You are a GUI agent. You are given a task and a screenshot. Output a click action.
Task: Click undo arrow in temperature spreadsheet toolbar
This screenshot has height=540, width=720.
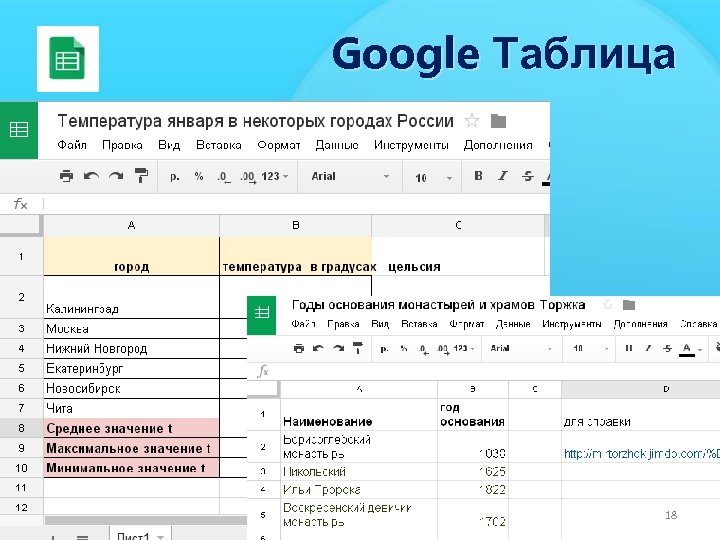91,176
